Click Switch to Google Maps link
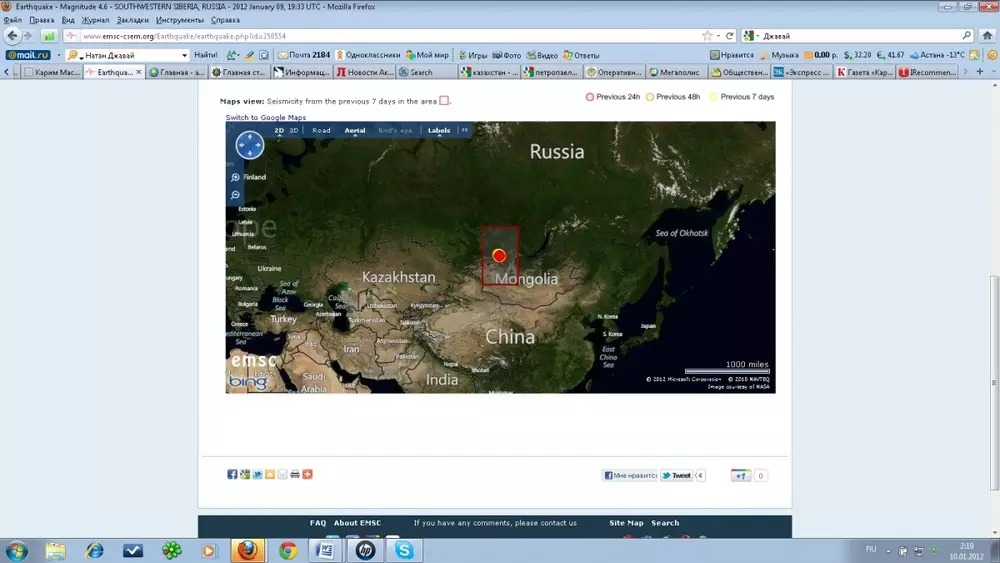 265,118
